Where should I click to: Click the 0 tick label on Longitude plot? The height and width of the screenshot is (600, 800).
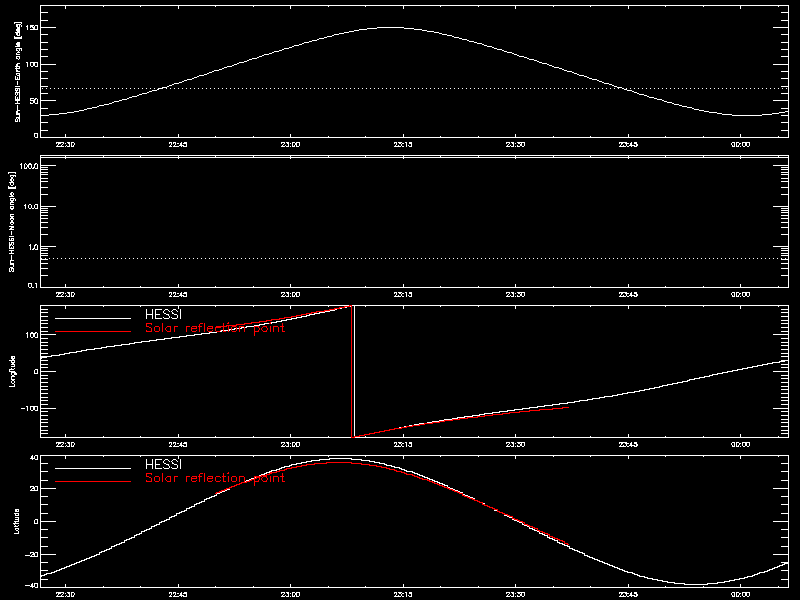pyautogui.click(x=36, y=371)
